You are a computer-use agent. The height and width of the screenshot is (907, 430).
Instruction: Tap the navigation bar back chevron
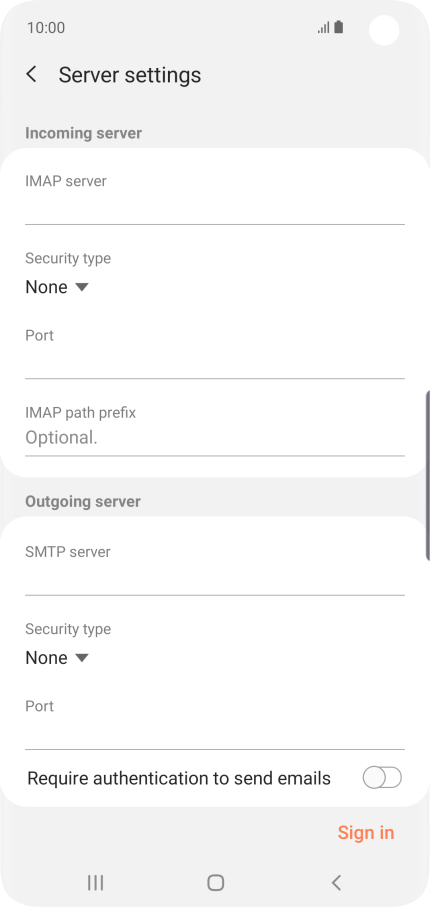tap(336, 882)
